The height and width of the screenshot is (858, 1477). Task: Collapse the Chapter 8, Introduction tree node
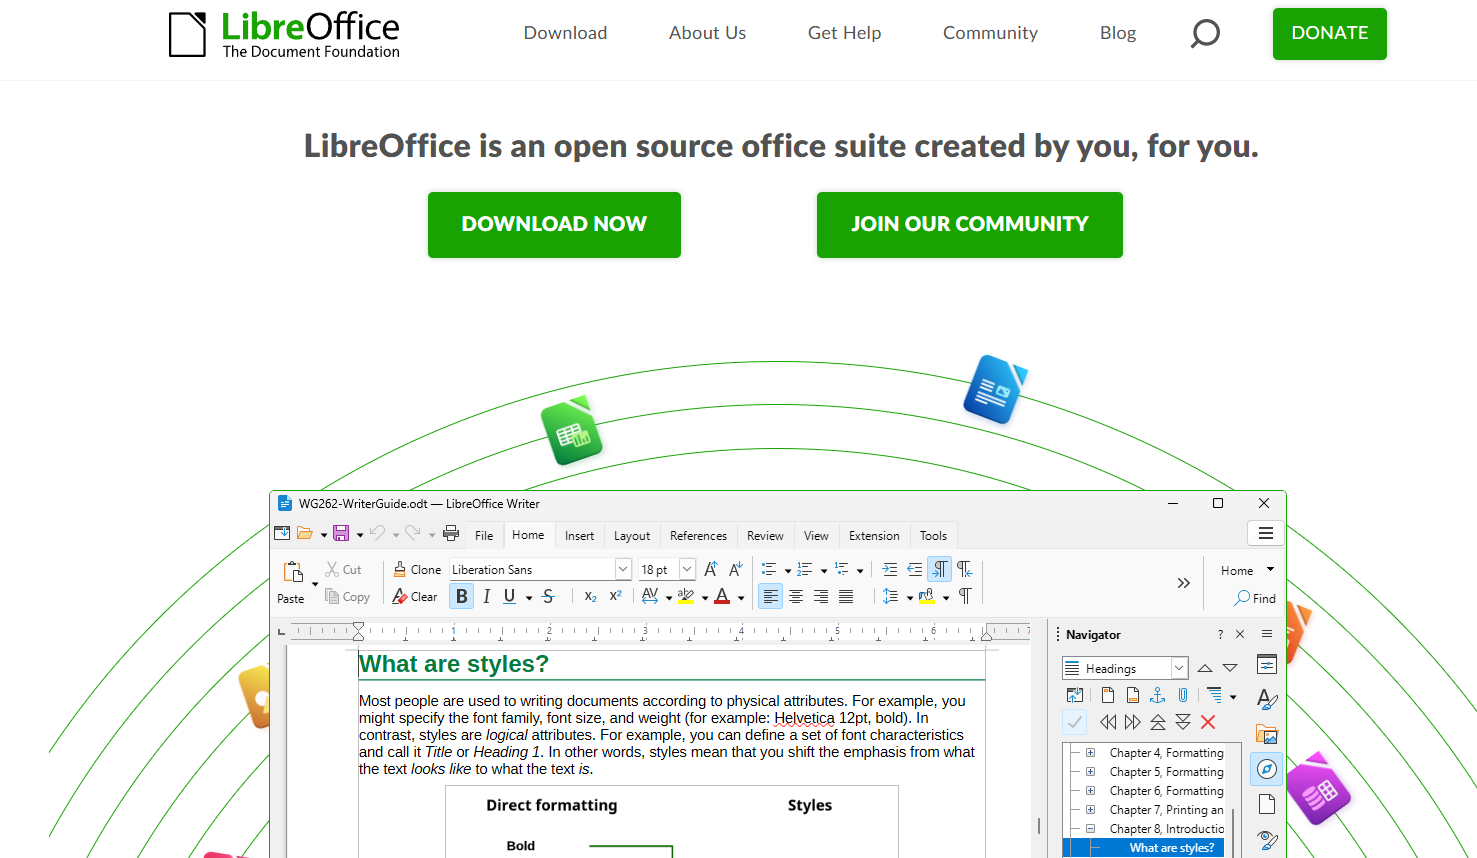(x=1091, y=828)
